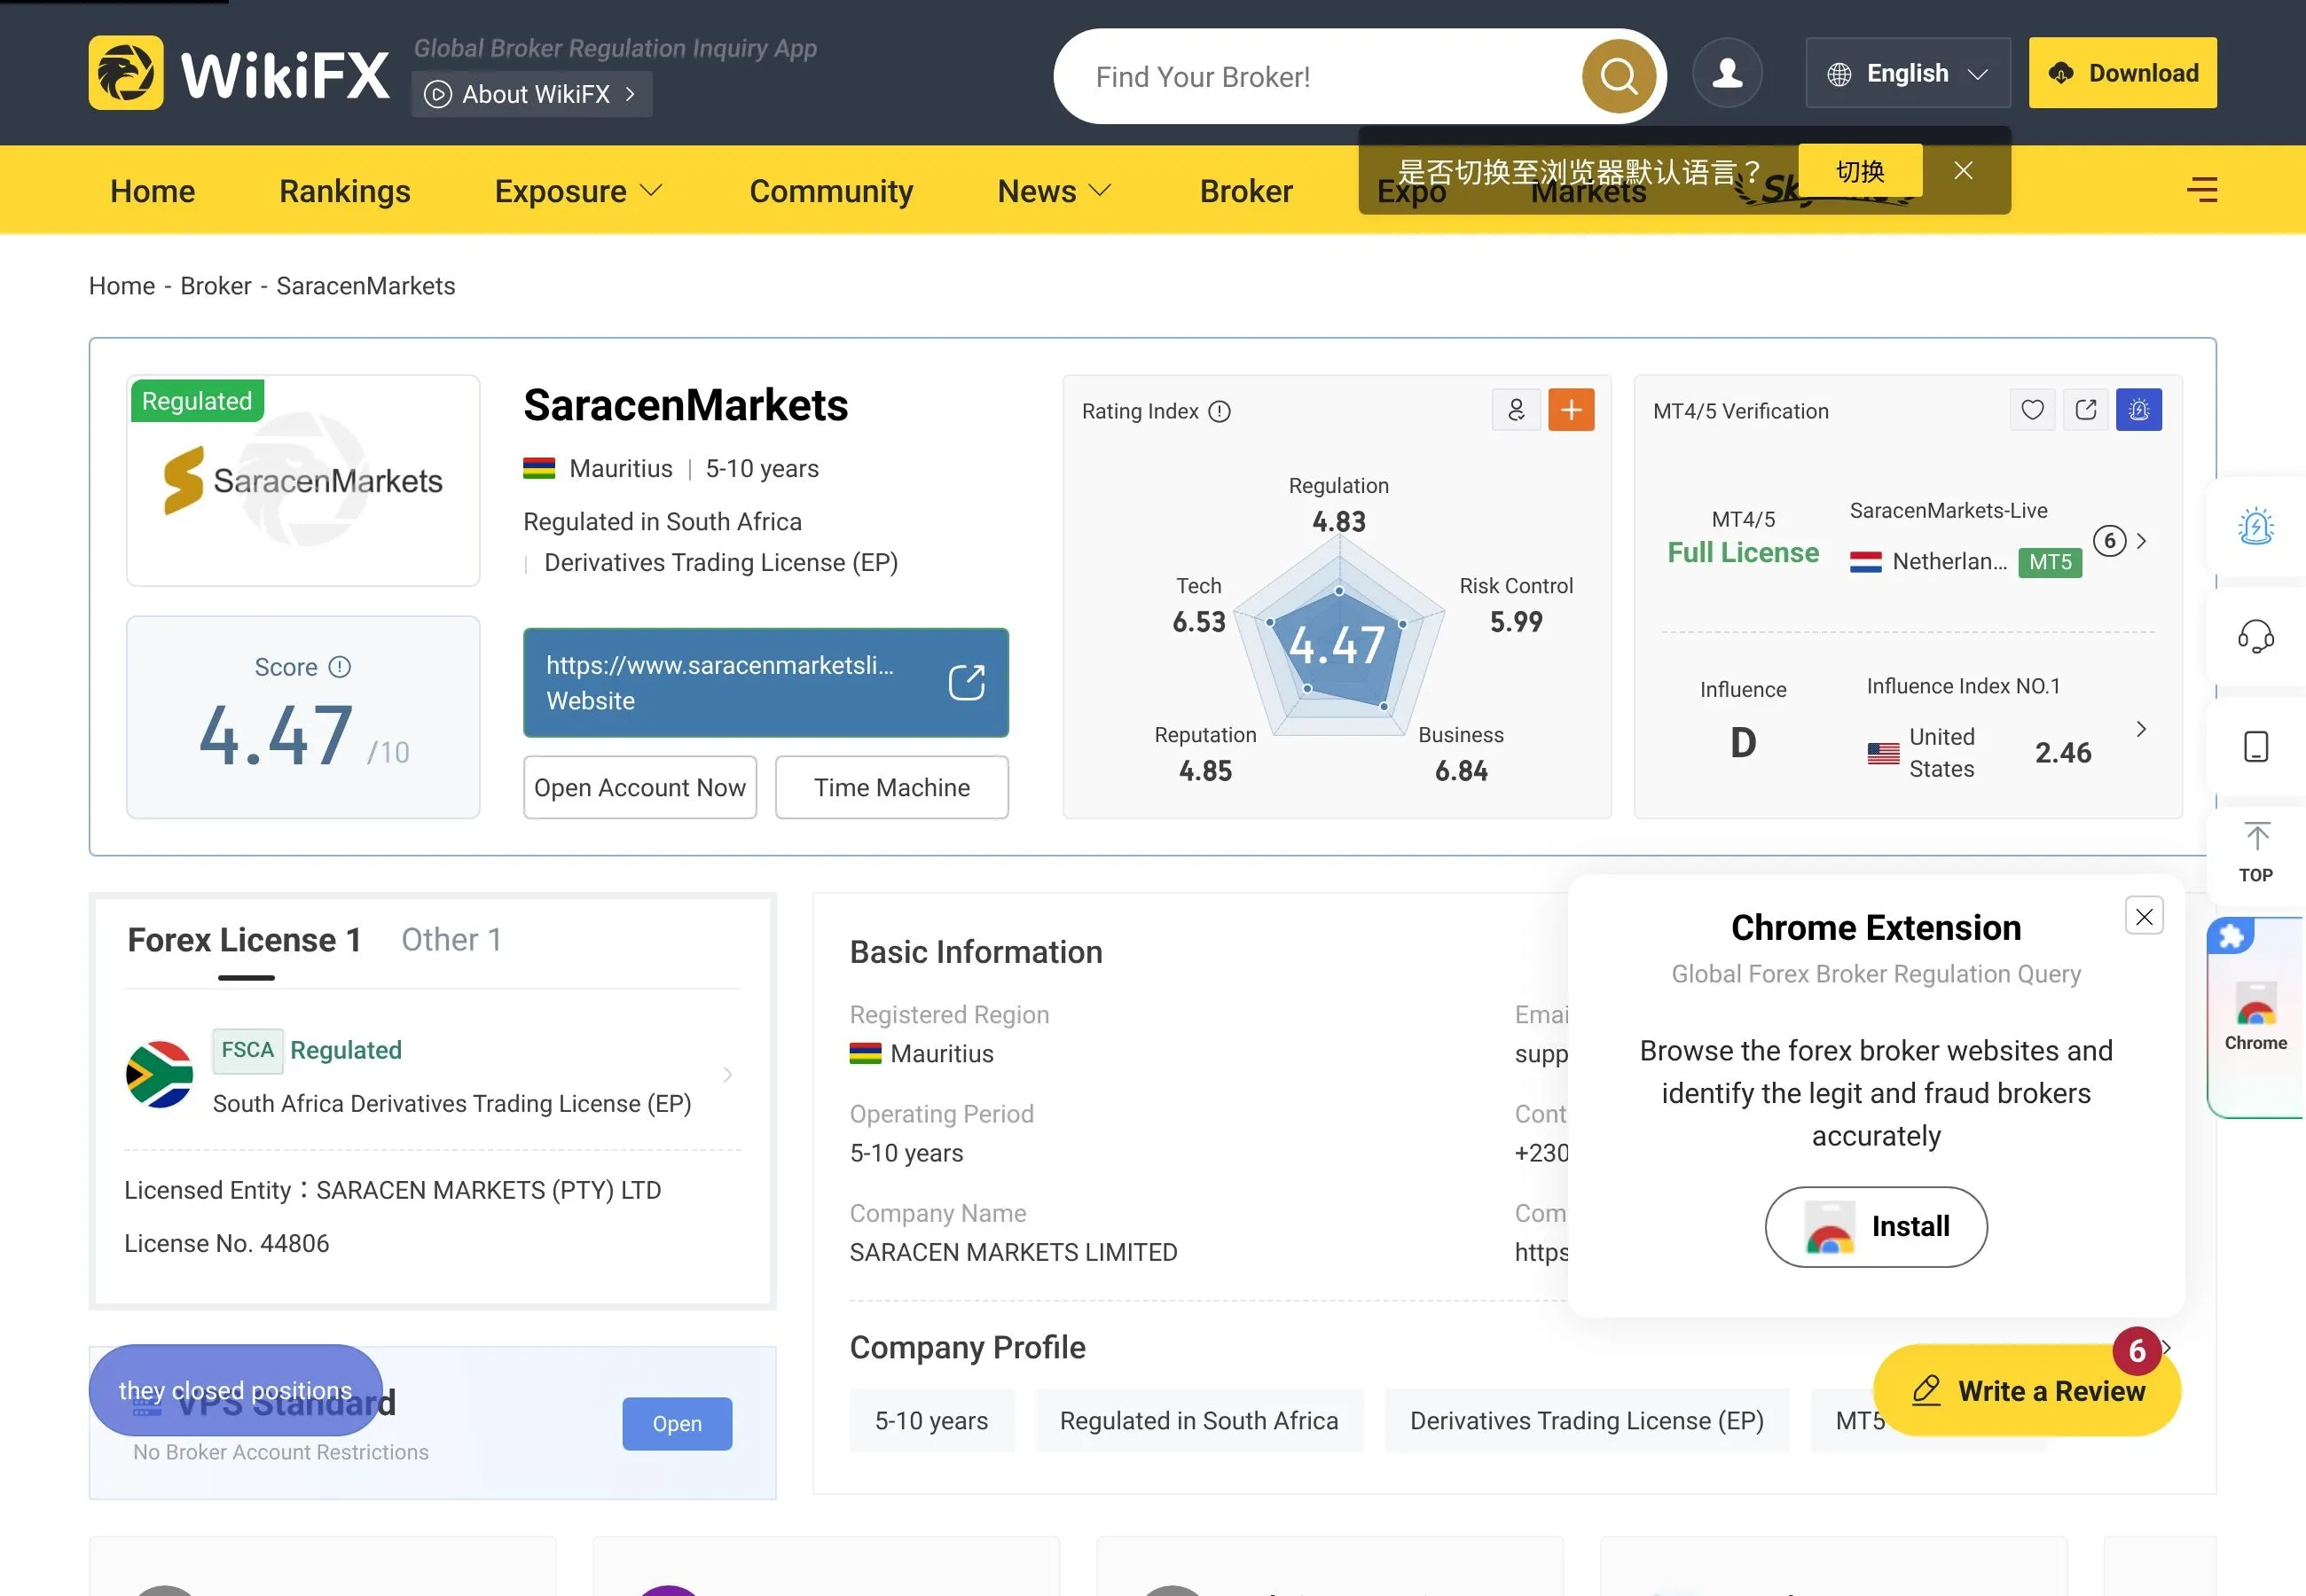Click the Rating Index info icon
Screen dimensions: 2306x1596
(x=1219, y=411)
